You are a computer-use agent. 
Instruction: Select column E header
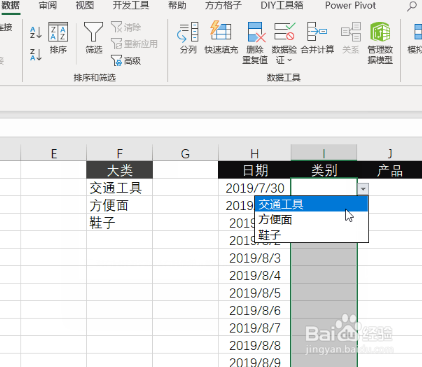coord(53,153)
